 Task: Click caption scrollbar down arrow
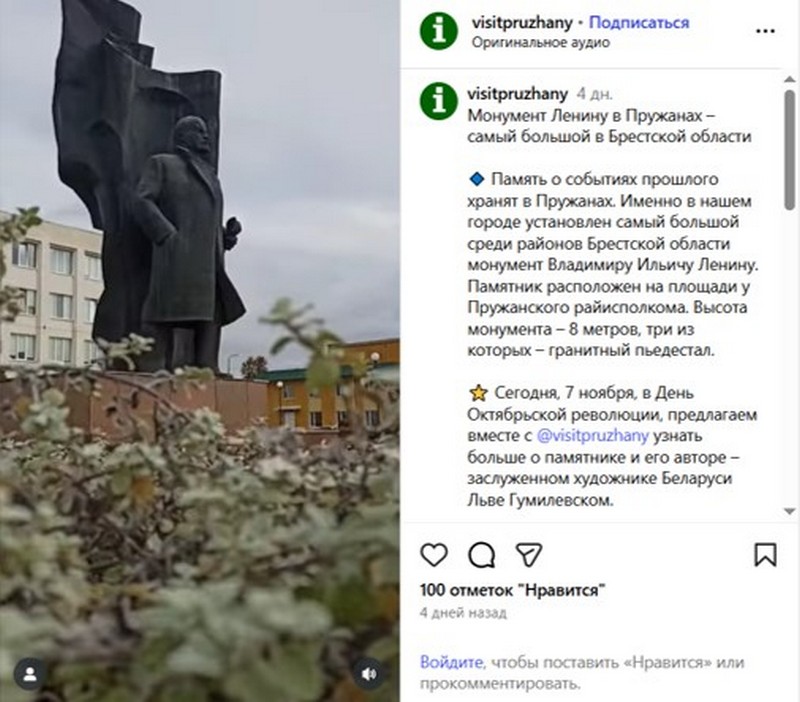[x=789, y=511]
